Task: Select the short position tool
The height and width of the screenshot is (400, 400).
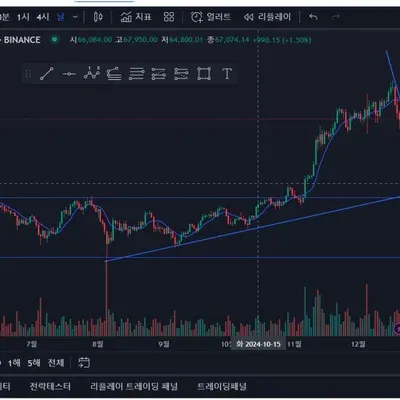Action: (x=181, y=73)
